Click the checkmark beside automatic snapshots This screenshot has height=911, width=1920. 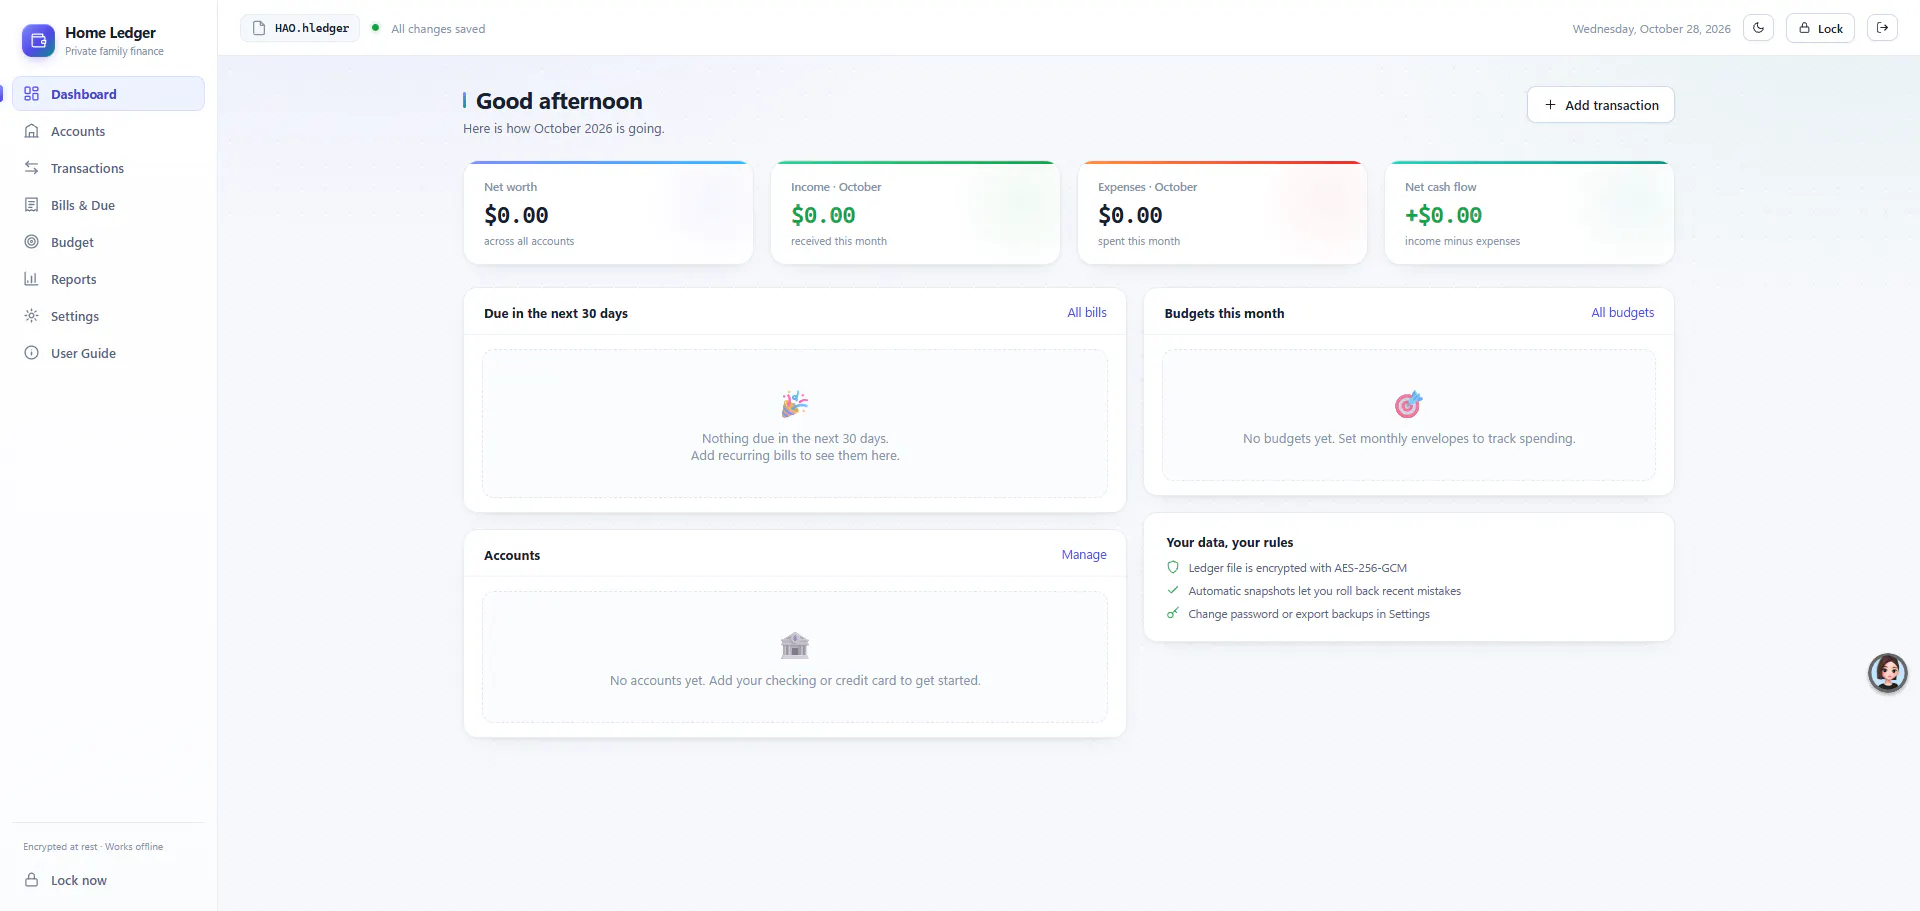[1173, 590]
